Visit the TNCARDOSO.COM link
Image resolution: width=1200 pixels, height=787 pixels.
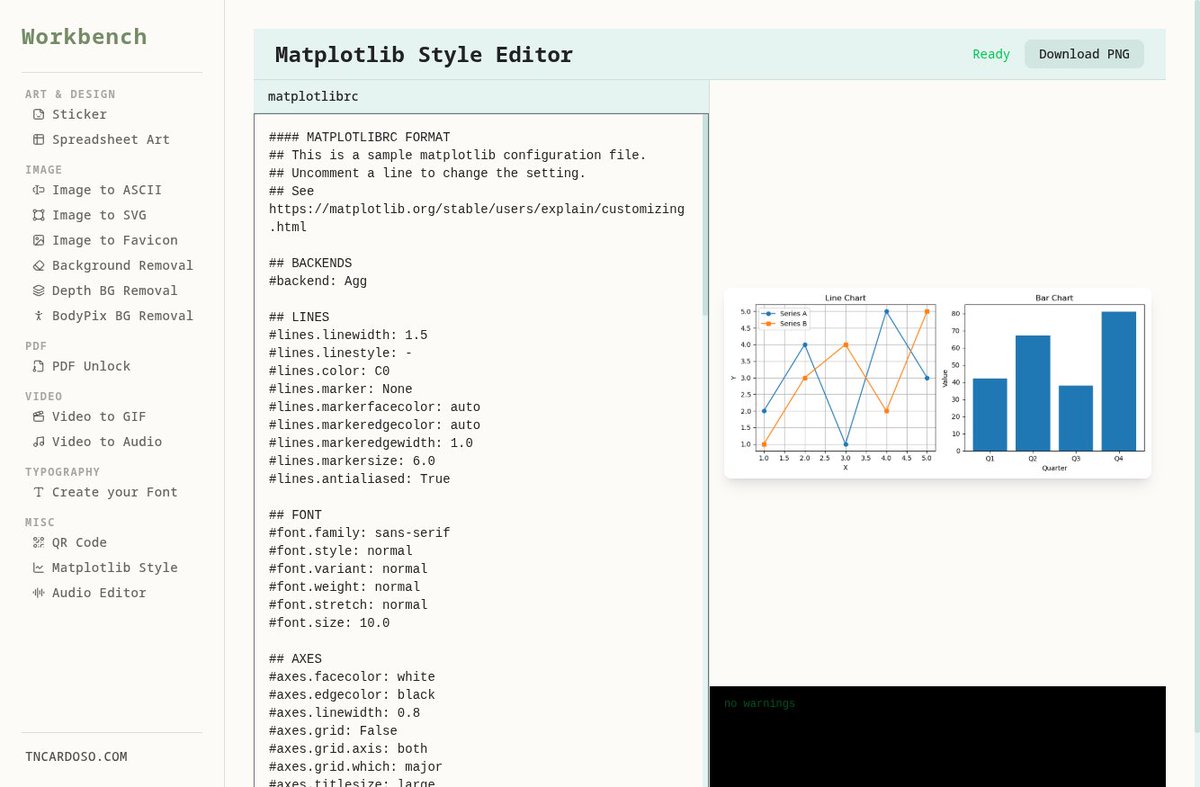pos(76,757)
